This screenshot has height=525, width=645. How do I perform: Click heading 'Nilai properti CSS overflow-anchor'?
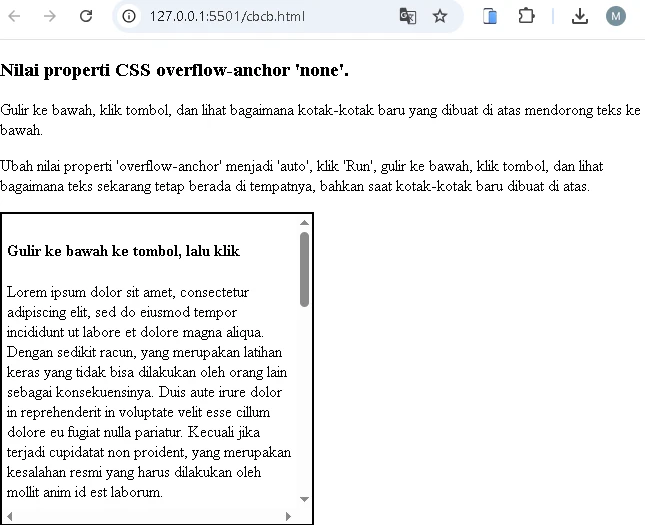[x=174, y=70]
